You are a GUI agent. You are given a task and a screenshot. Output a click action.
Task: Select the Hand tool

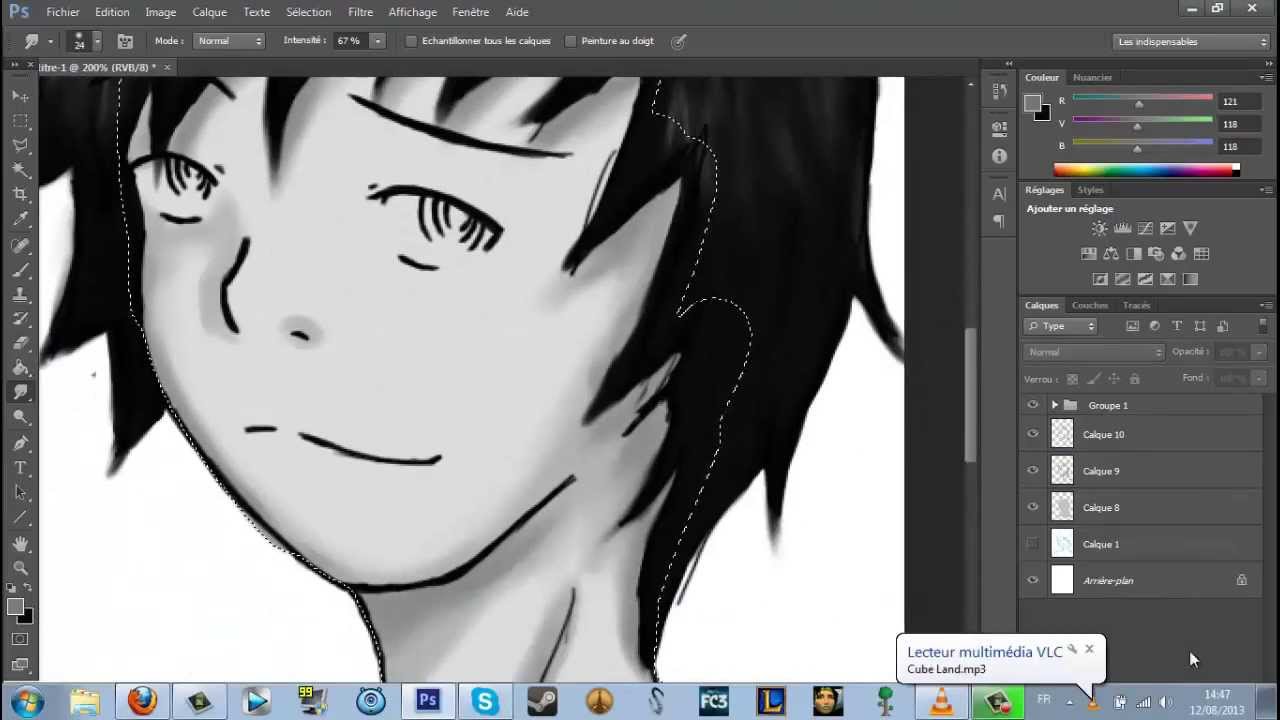click(20, 544)
